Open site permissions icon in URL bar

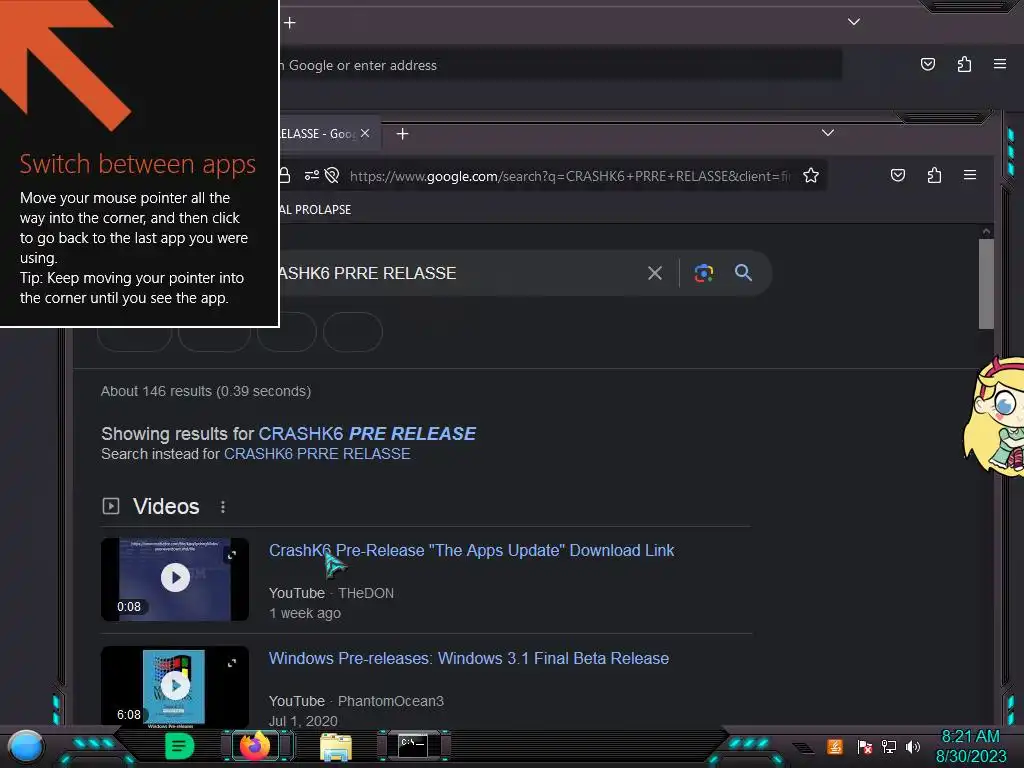click(312, 175)
